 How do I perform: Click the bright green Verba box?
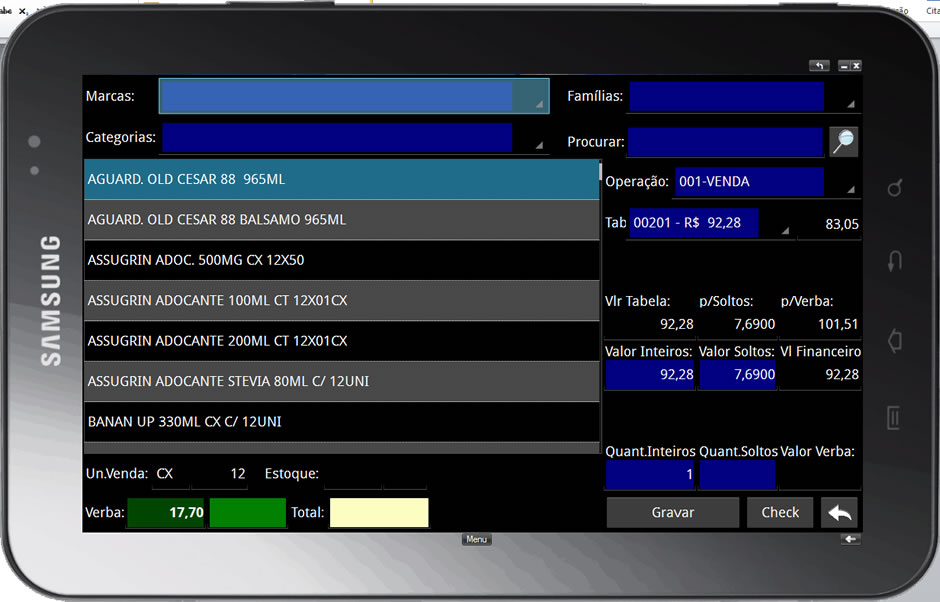coord(248,513)
